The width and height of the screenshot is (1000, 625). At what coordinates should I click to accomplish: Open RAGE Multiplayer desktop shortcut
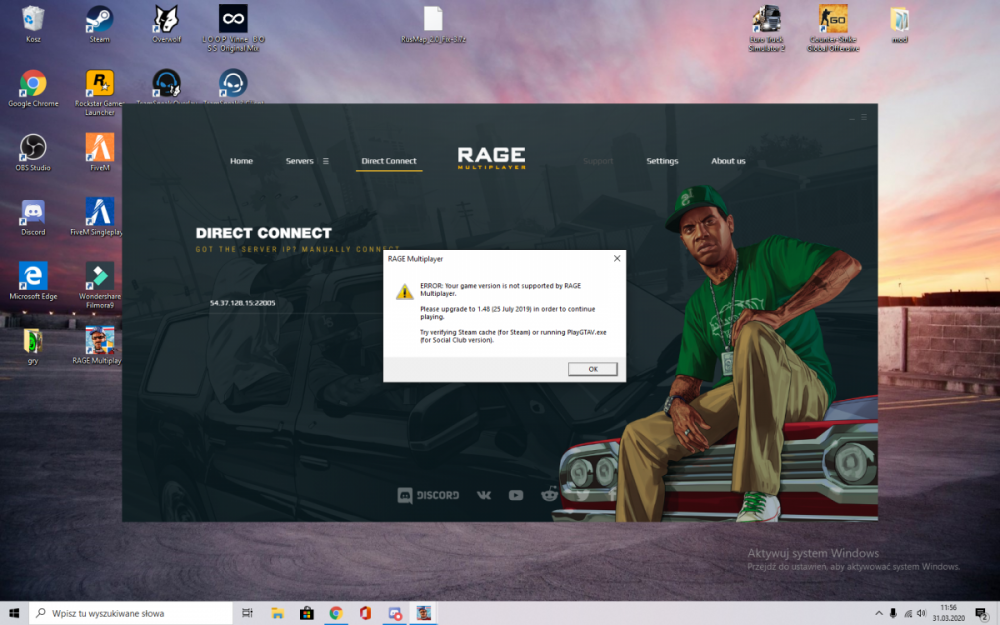pyautogui.click(x=97, y=346)
